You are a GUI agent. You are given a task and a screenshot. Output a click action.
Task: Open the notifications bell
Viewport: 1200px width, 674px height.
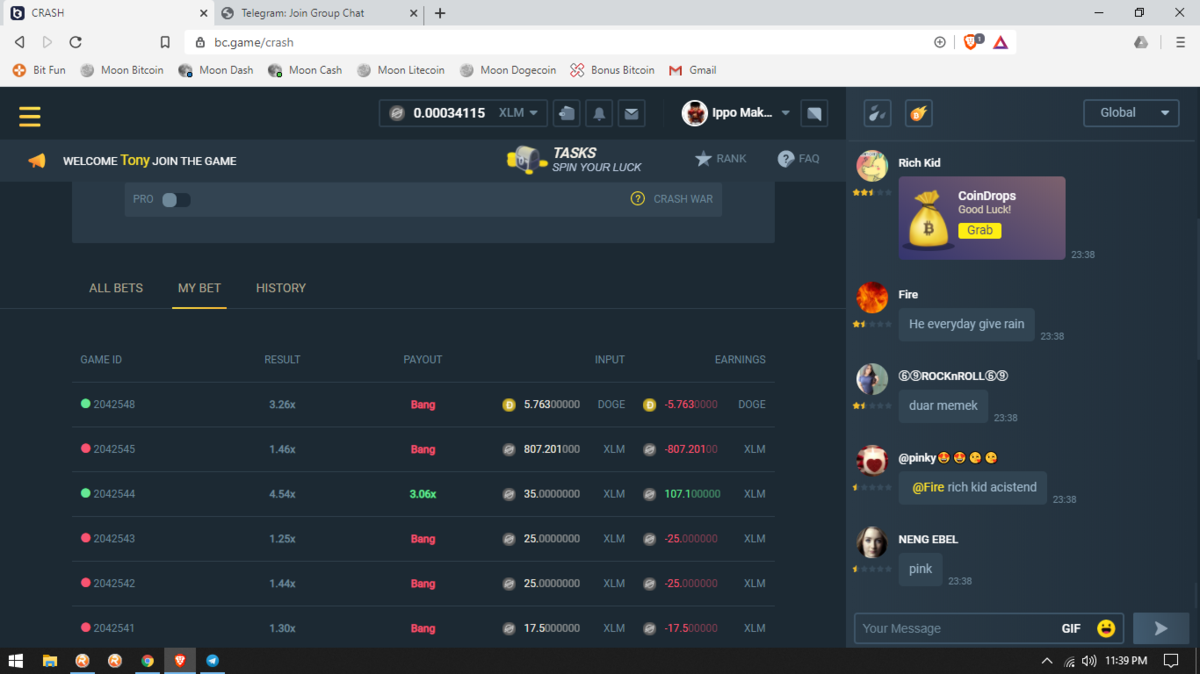(x=599, y=114)
